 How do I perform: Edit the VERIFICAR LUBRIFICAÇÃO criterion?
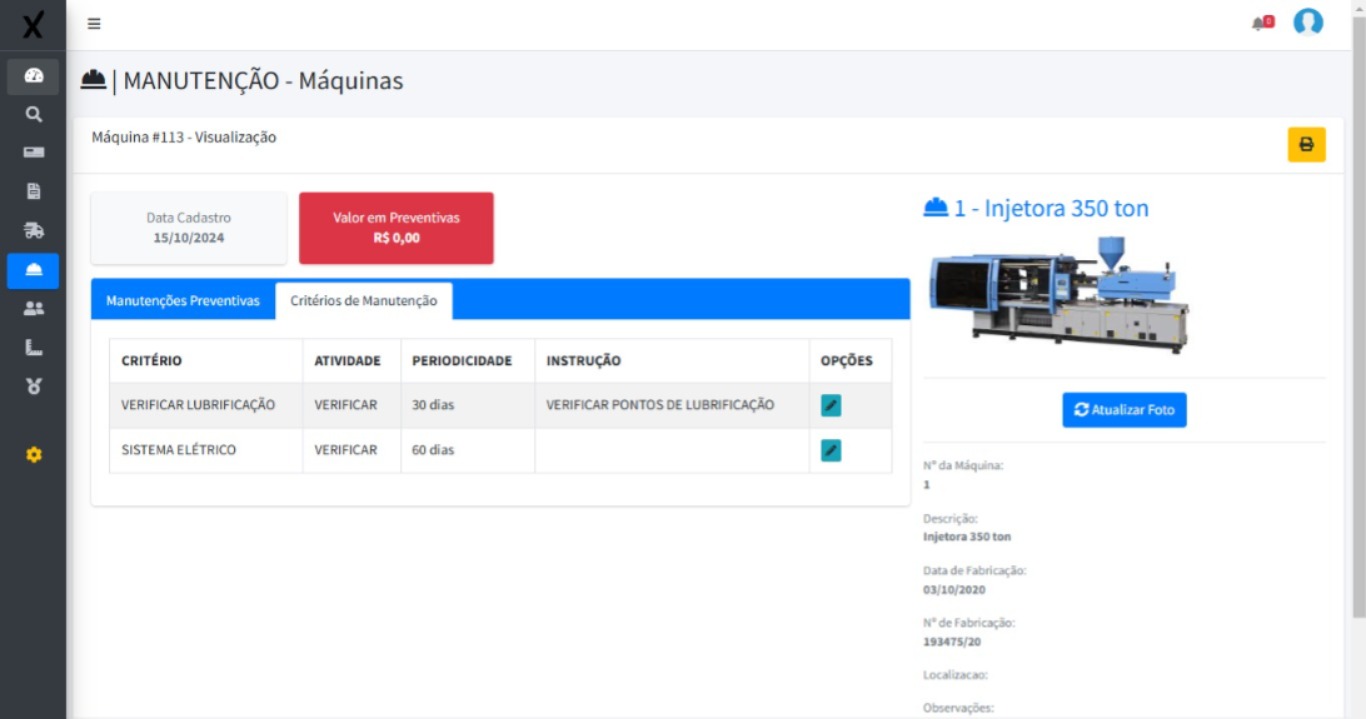[831, 405]
